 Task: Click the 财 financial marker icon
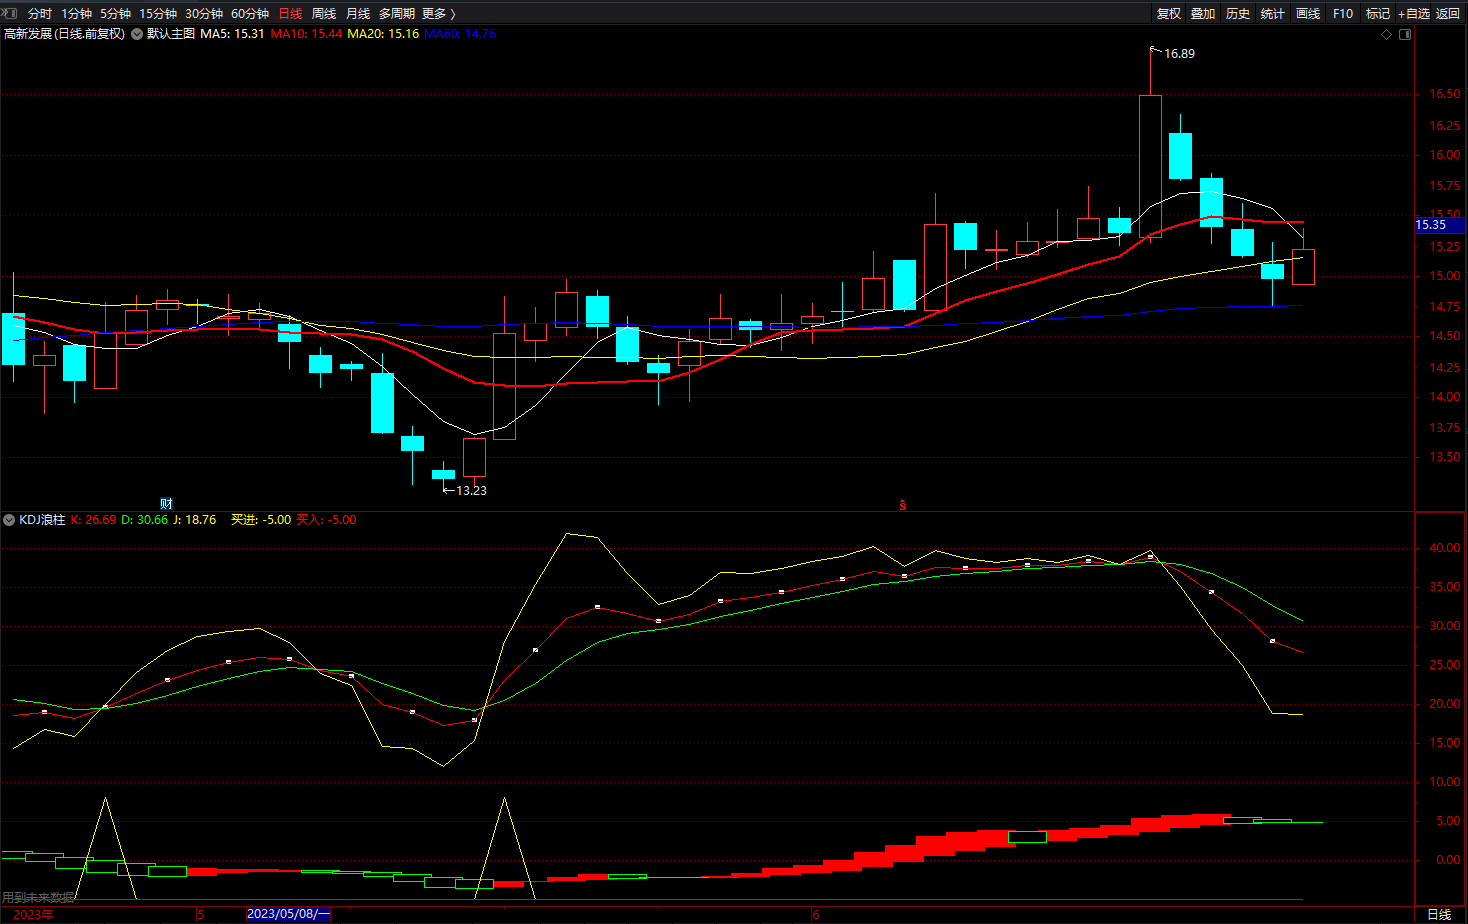click(x=167, y=503)
